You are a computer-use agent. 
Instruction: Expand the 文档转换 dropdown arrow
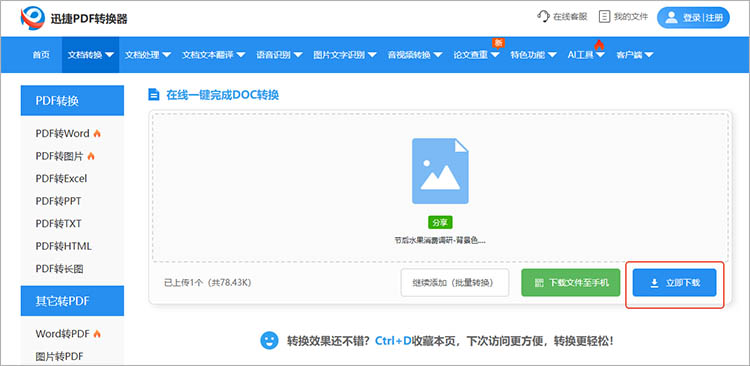coord(109,55)
